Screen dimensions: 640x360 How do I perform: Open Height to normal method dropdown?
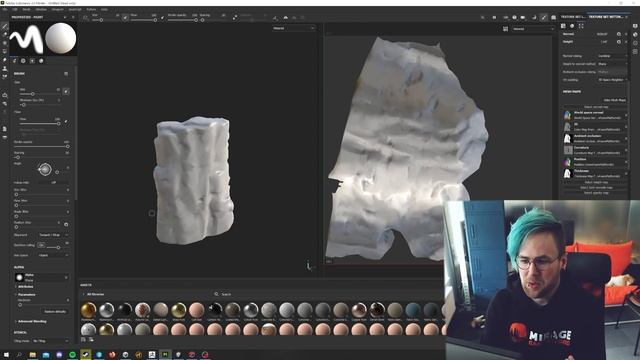(613, 64)
